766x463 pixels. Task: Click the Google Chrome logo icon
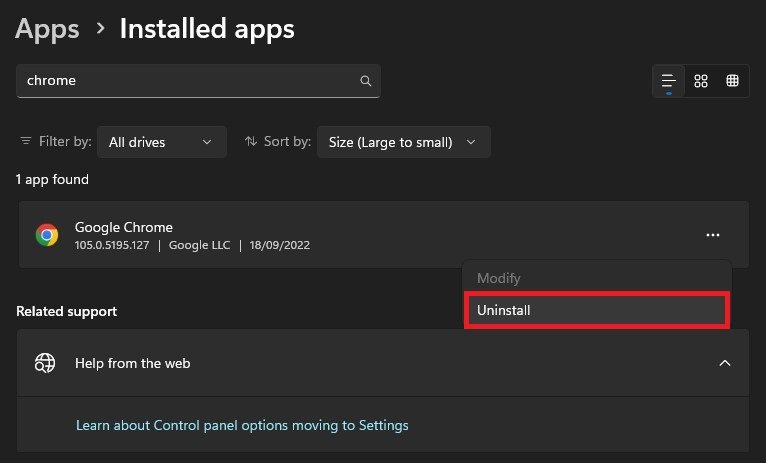coord(47,235)
